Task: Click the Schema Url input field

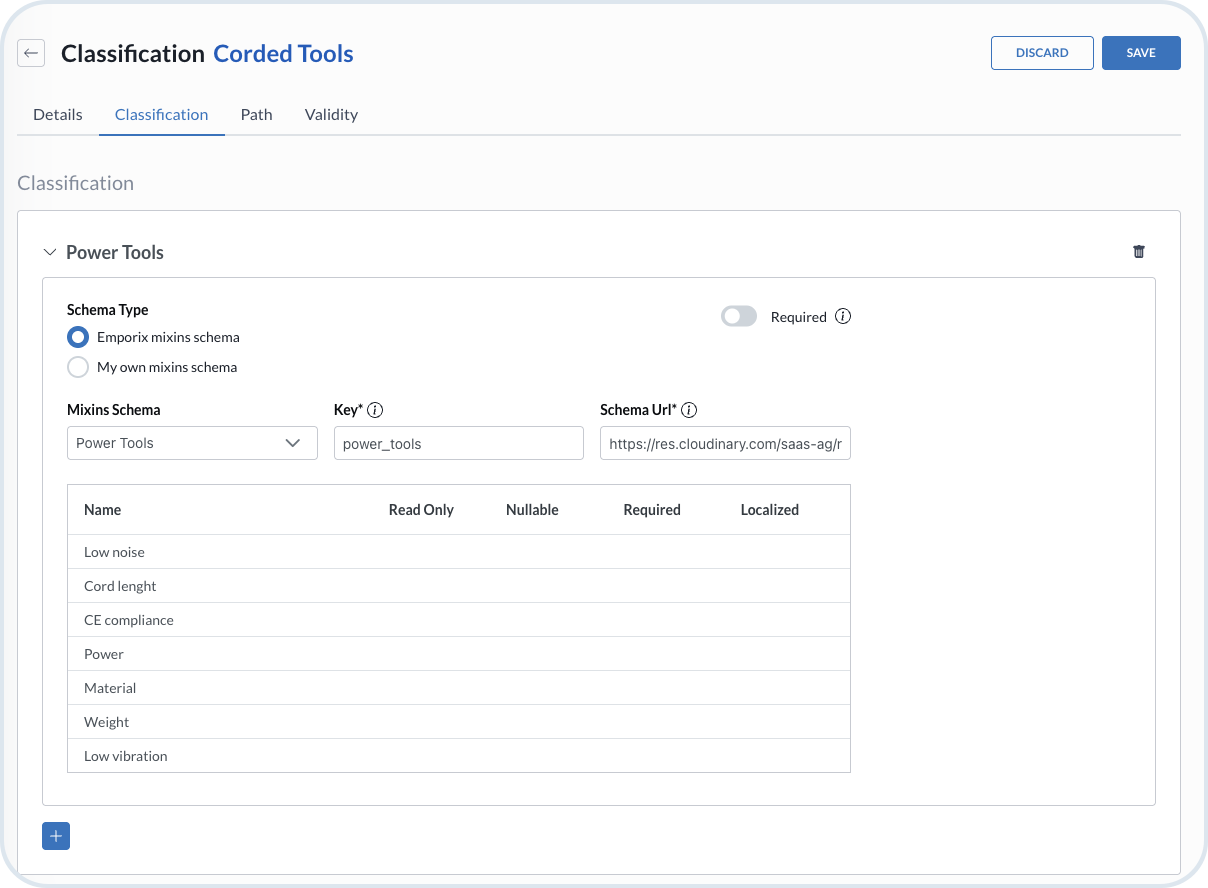Action: click(x=725, y=443)
